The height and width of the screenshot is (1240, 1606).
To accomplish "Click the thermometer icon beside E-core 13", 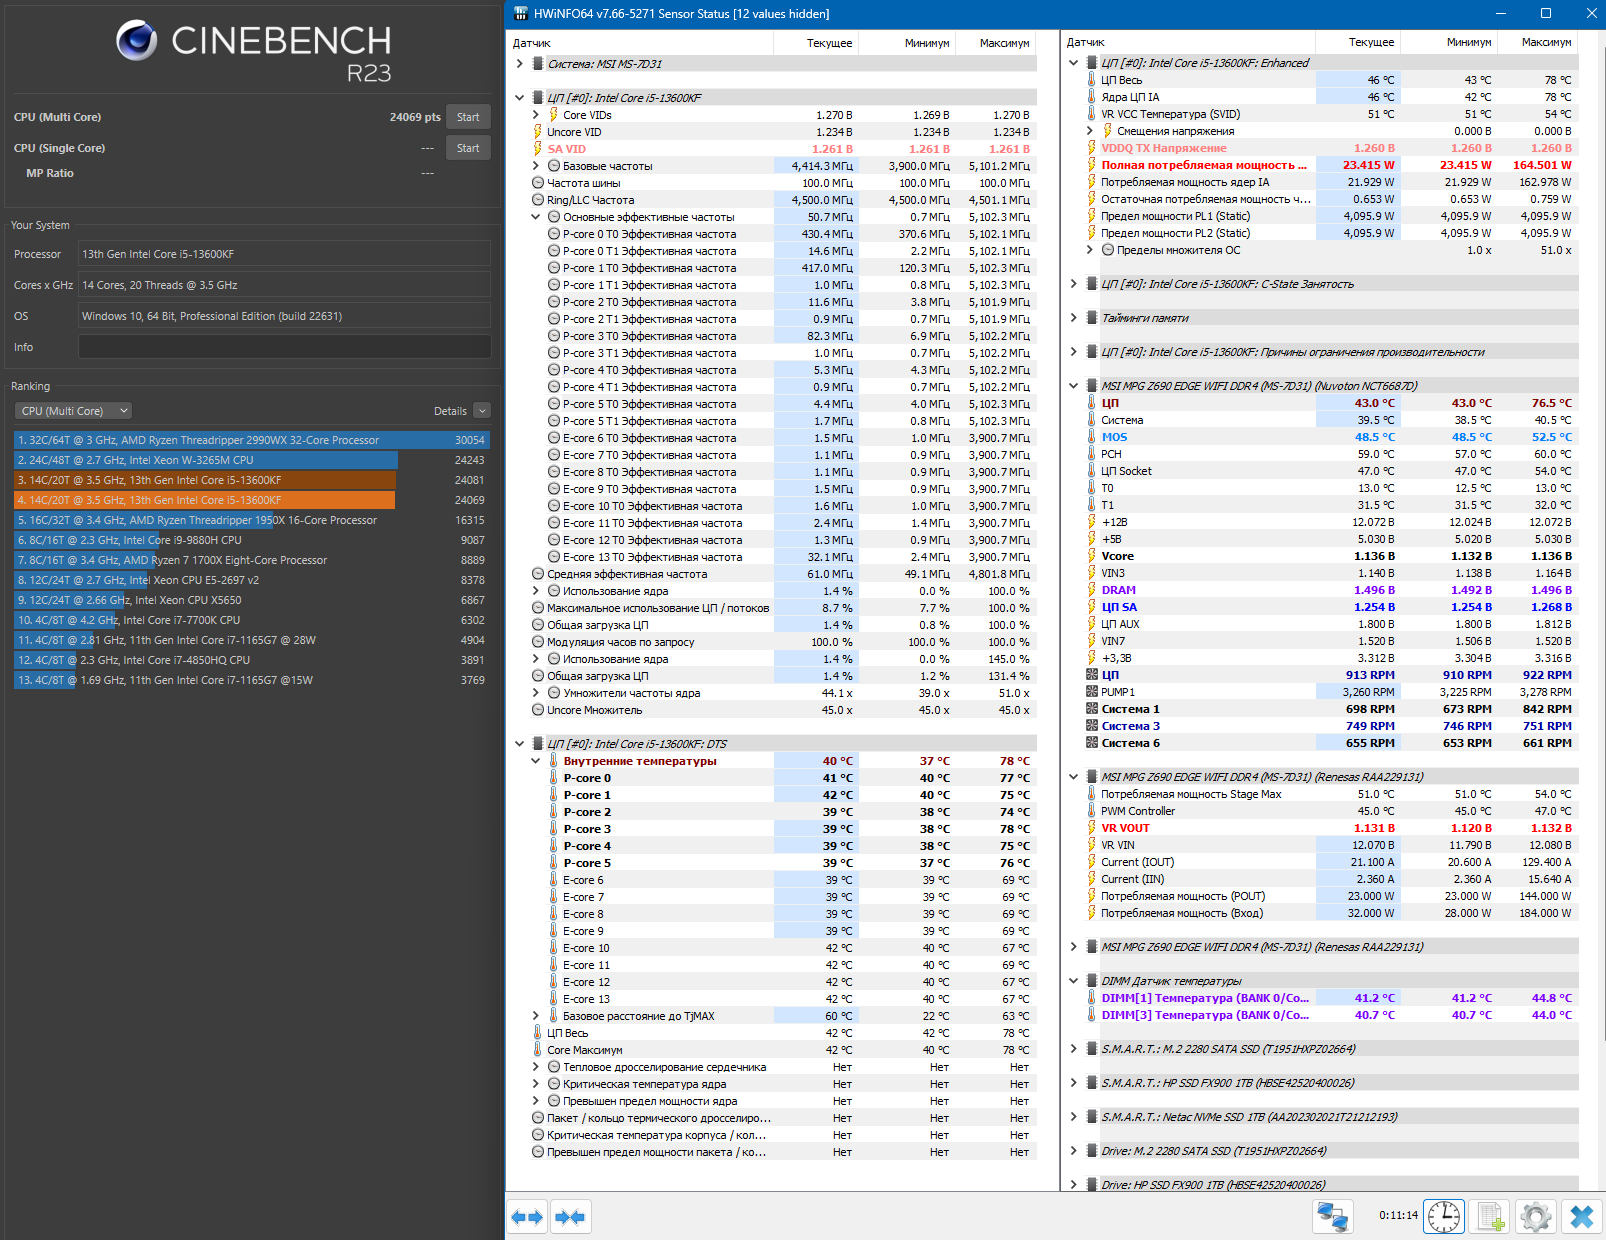I will [x=553, y=999].
